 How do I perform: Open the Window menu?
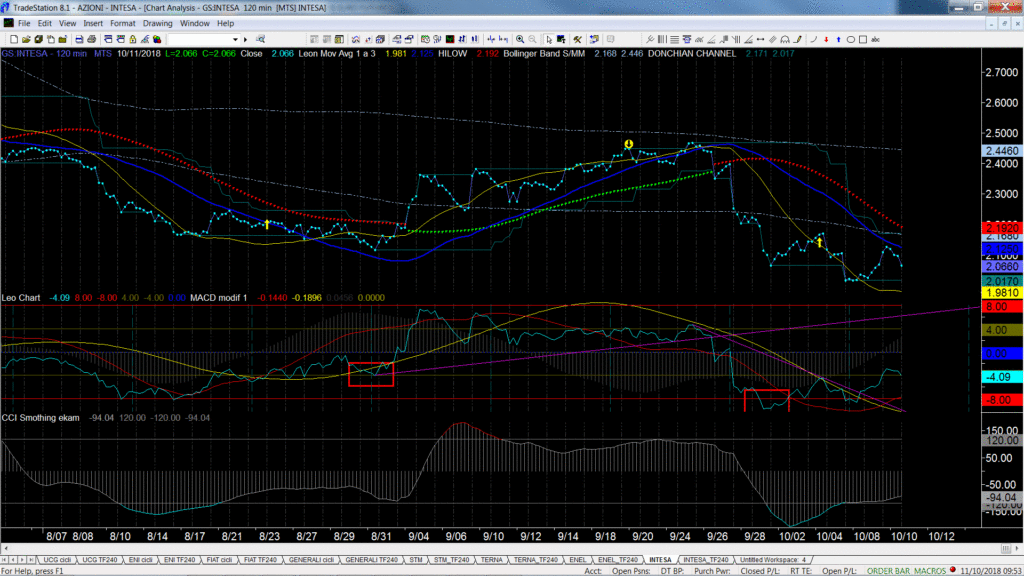tap(195, 24)
